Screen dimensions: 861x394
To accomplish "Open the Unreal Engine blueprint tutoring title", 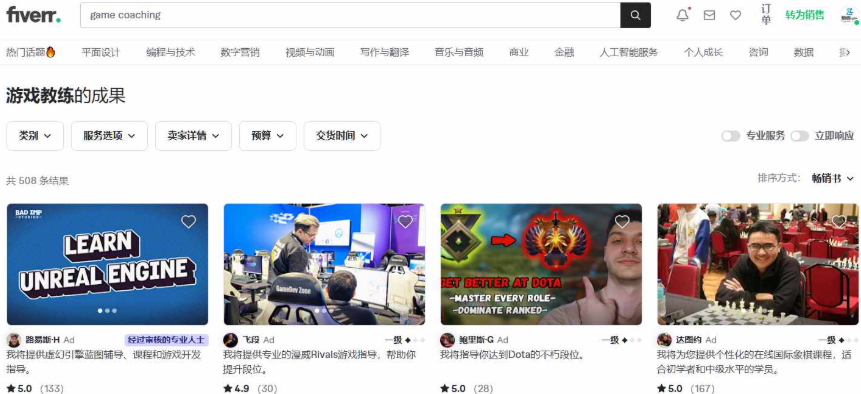I will pyautogui.click(x=104, y=362).
